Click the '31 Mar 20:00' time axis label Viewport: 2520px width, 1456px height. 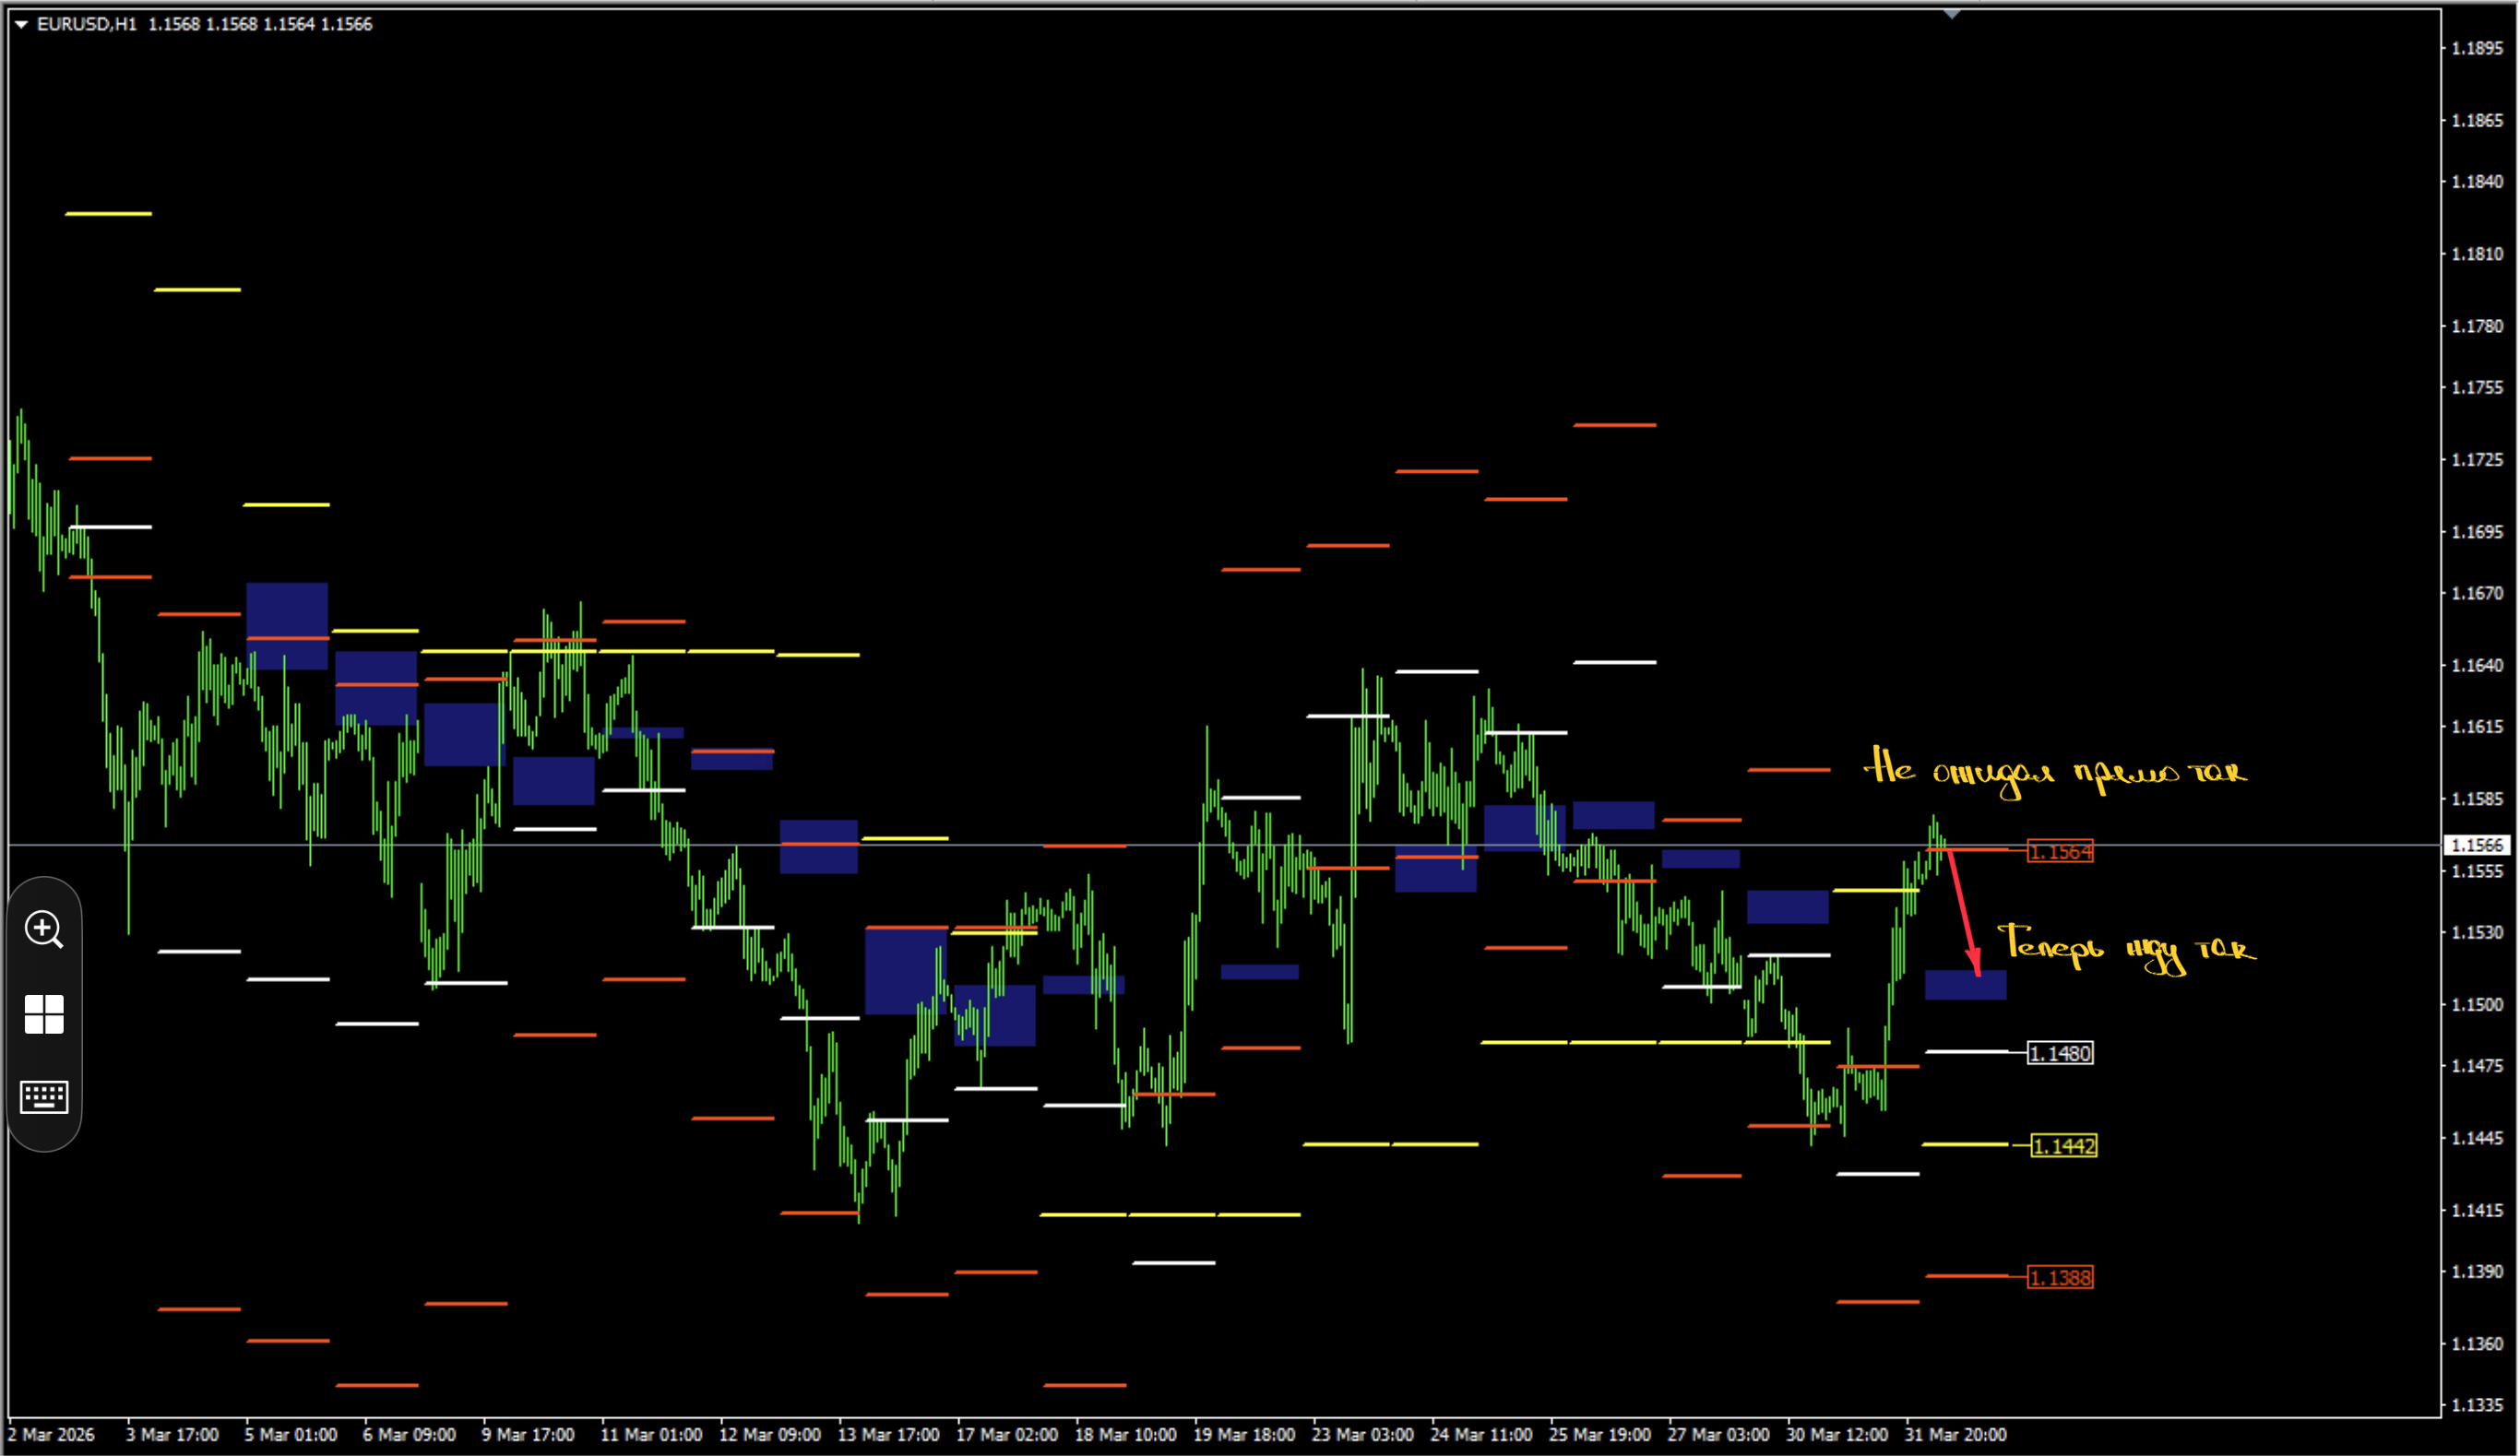(x=1955, y=1435)
